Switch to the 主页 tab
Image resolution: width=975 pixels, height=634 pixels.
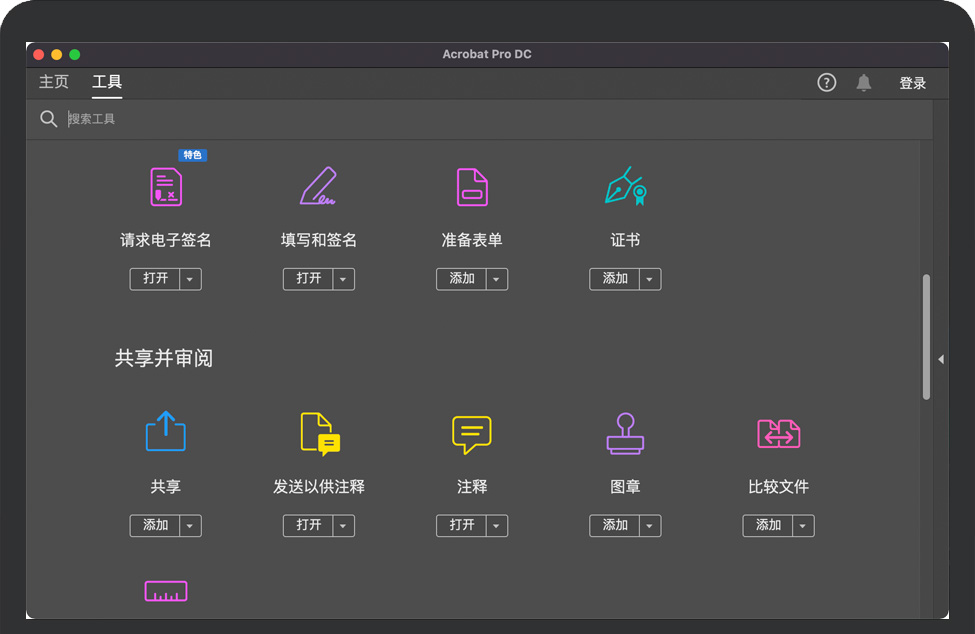(54, 82)
